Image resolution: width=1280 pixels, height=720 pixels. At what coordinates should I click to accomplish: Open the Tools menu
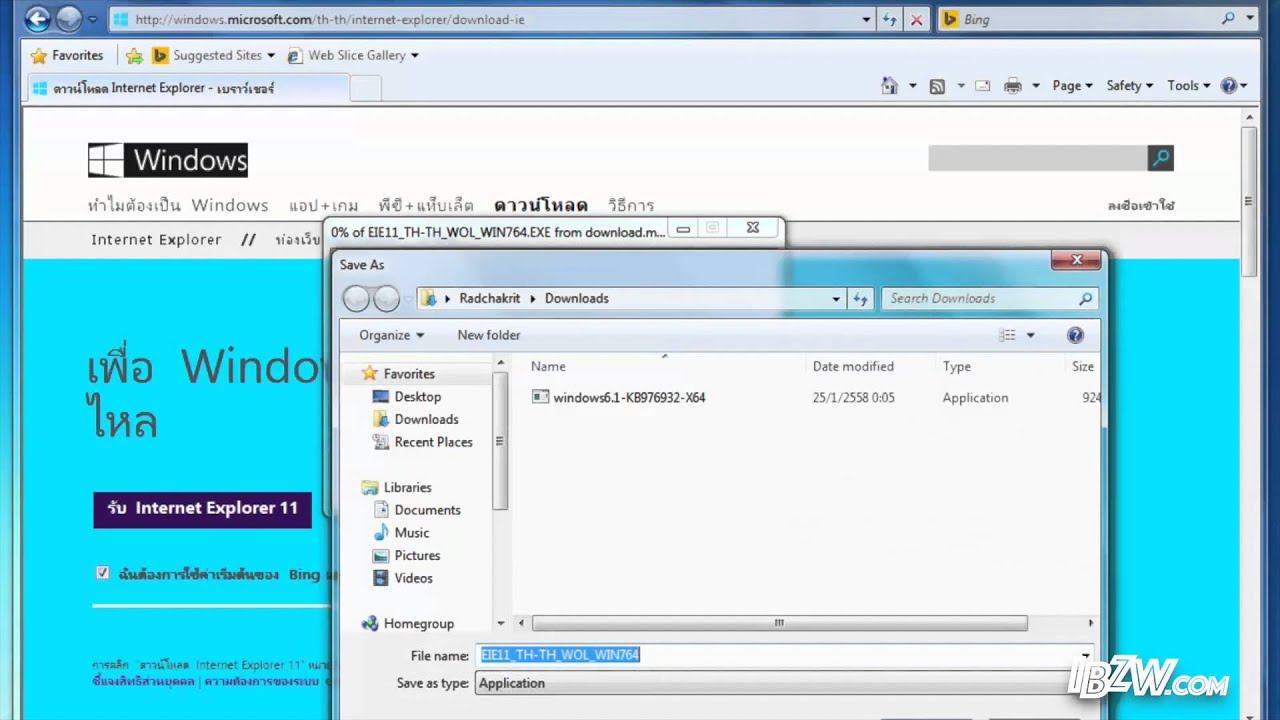pyautogui.click(x=1189, y=86)
